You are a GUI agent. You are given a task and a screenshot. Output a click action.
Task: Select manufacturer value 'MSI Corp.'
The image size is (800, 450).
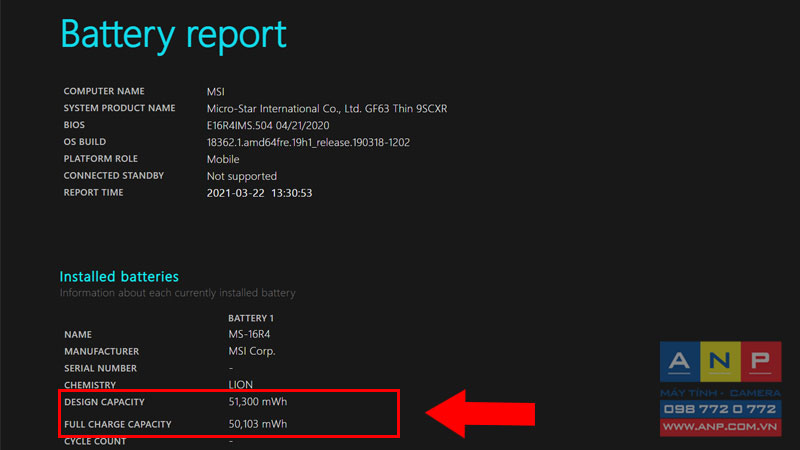click(x=252, y=352)
